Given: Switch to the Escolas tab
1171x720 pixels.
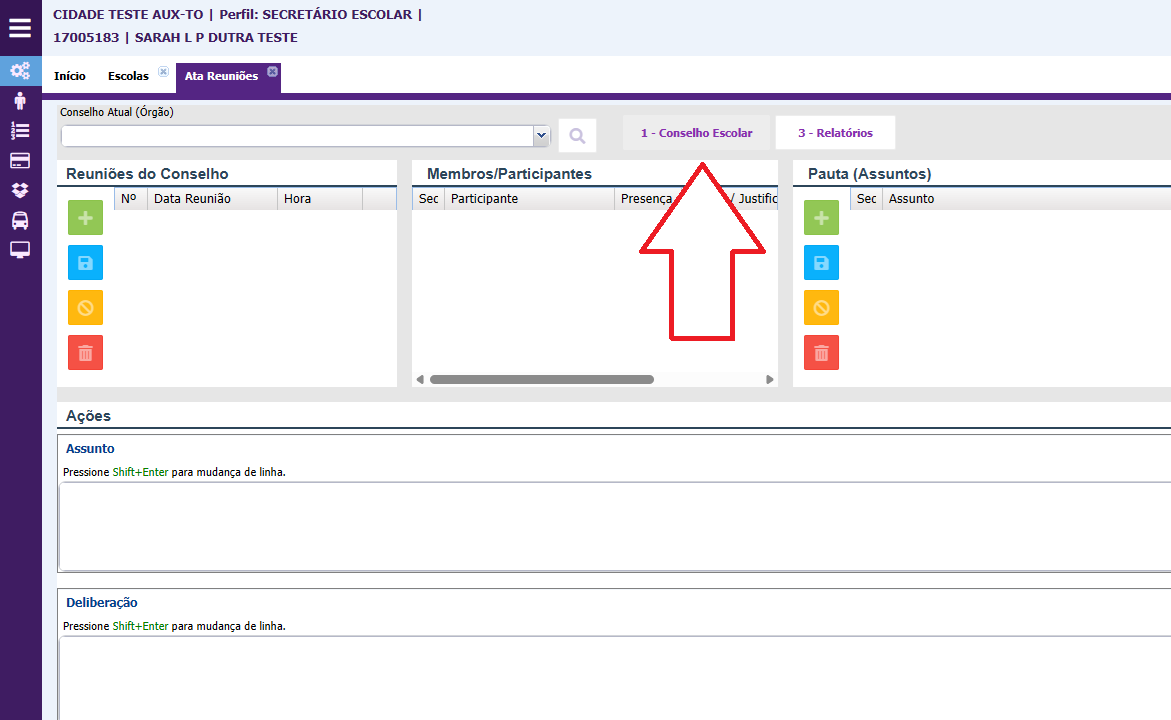Looking at the screenshot, I should (x=128, y=76).
